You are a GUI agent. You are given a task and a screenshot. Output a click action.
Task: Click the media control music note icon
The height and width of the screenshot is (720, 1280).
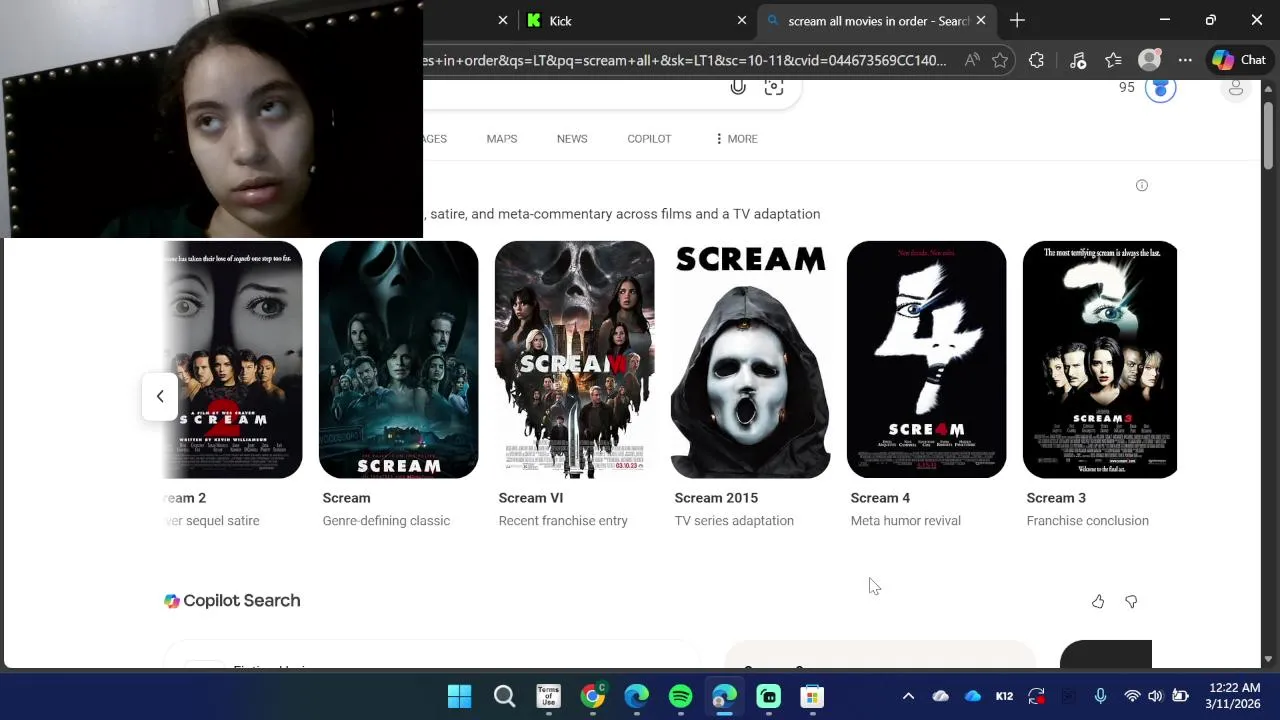click(1078, 60)
